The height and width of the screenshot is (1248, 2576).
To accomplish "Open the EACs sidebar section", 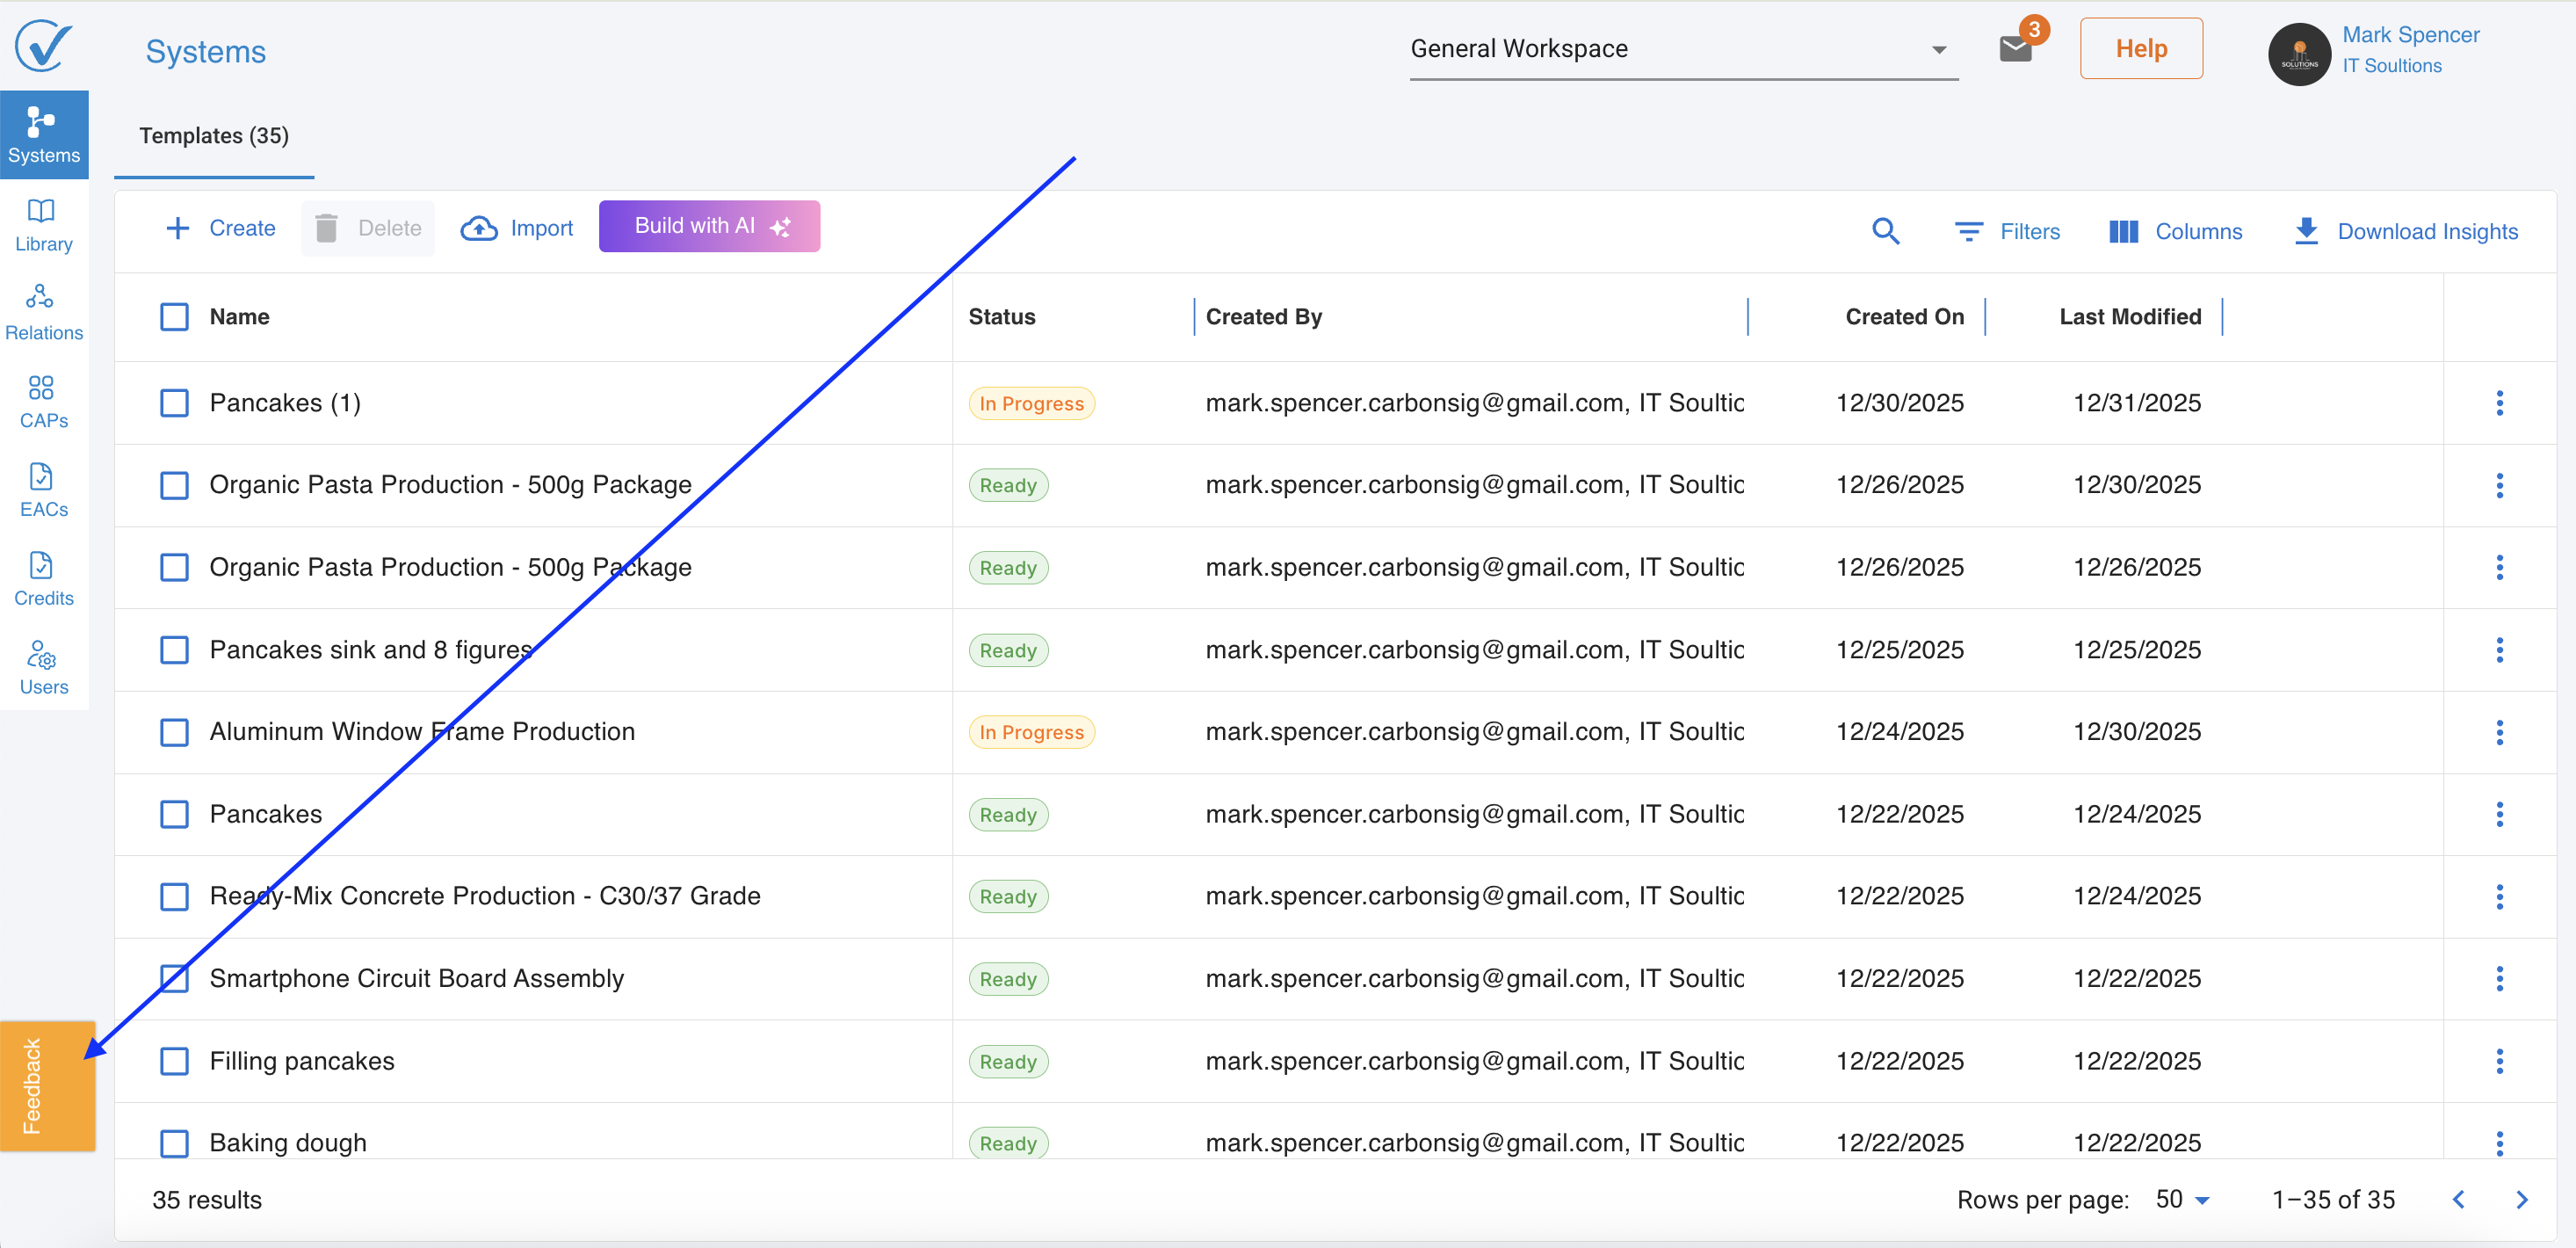I will 43,490.
